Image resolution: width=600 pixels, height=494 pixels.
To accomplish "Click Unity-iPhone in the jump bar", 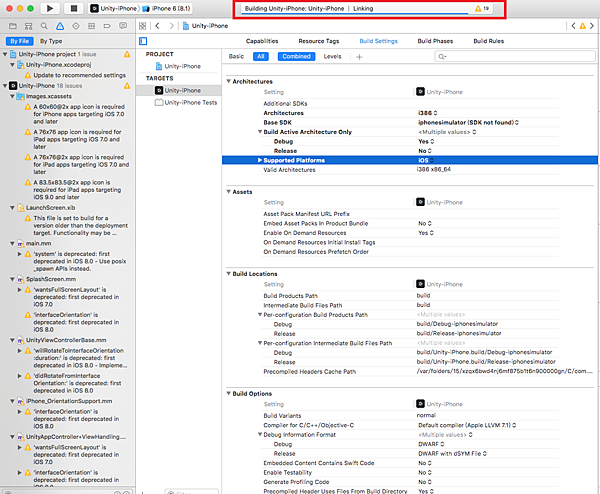I will click(x=205, y=26).
